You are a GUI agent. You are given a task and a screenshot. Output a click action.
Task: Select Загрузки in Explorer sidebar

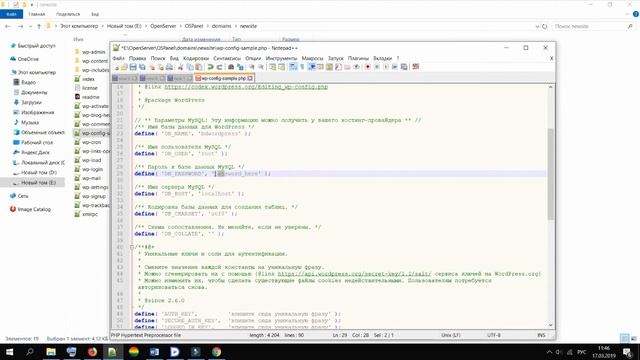(x=31, y=102)
